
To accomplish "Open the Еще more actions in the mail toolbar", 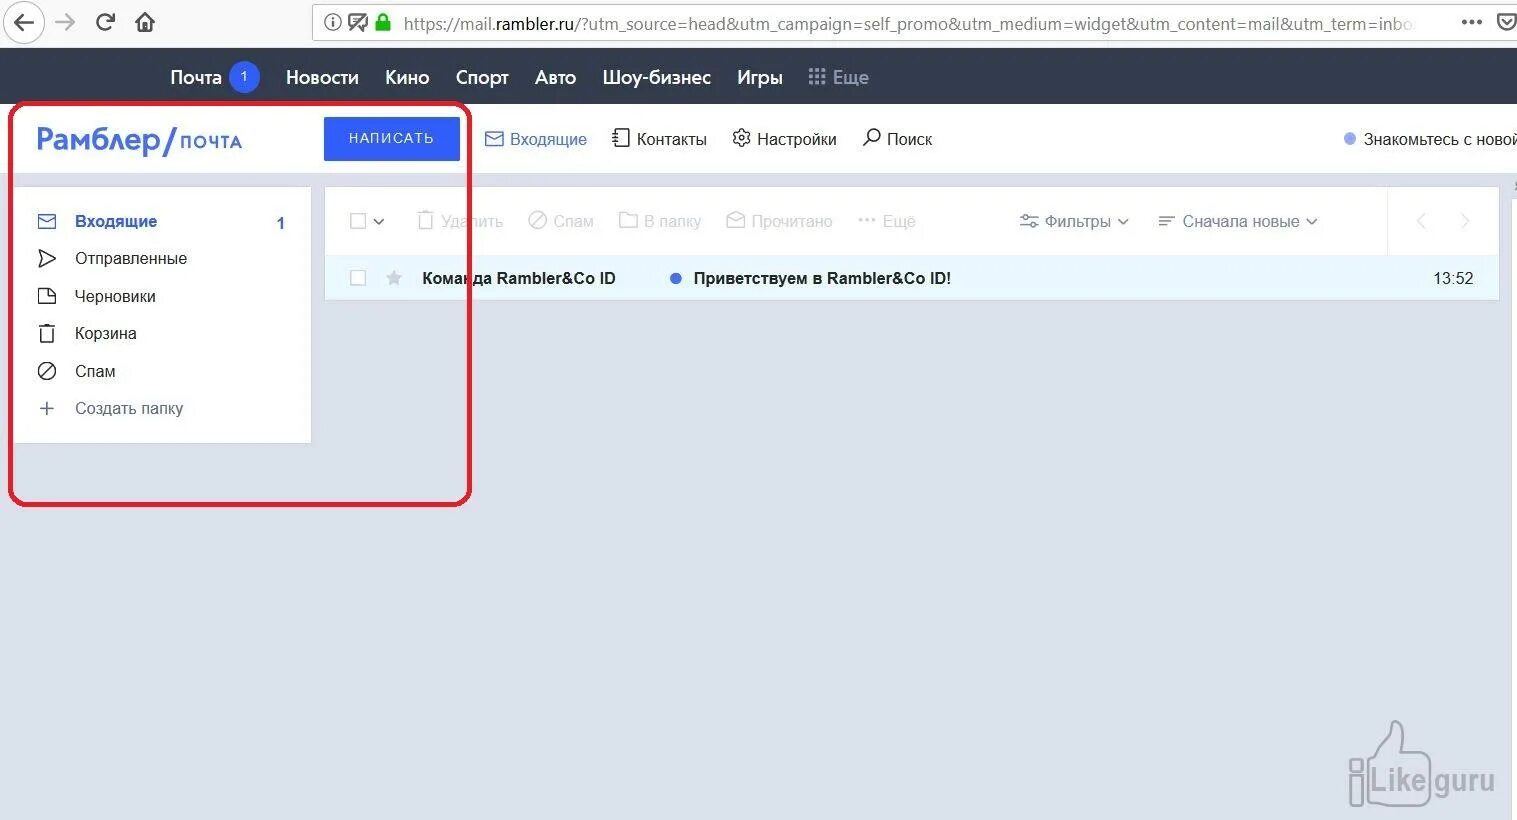I will [887, 221].
